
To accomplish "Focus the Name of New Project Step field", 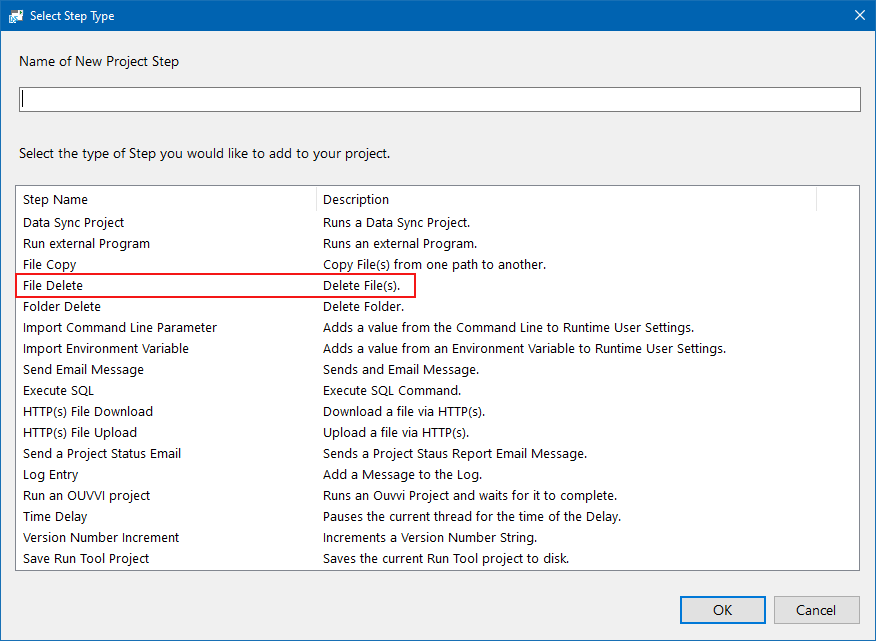I will pyautogui.click(x=440, y=99).
